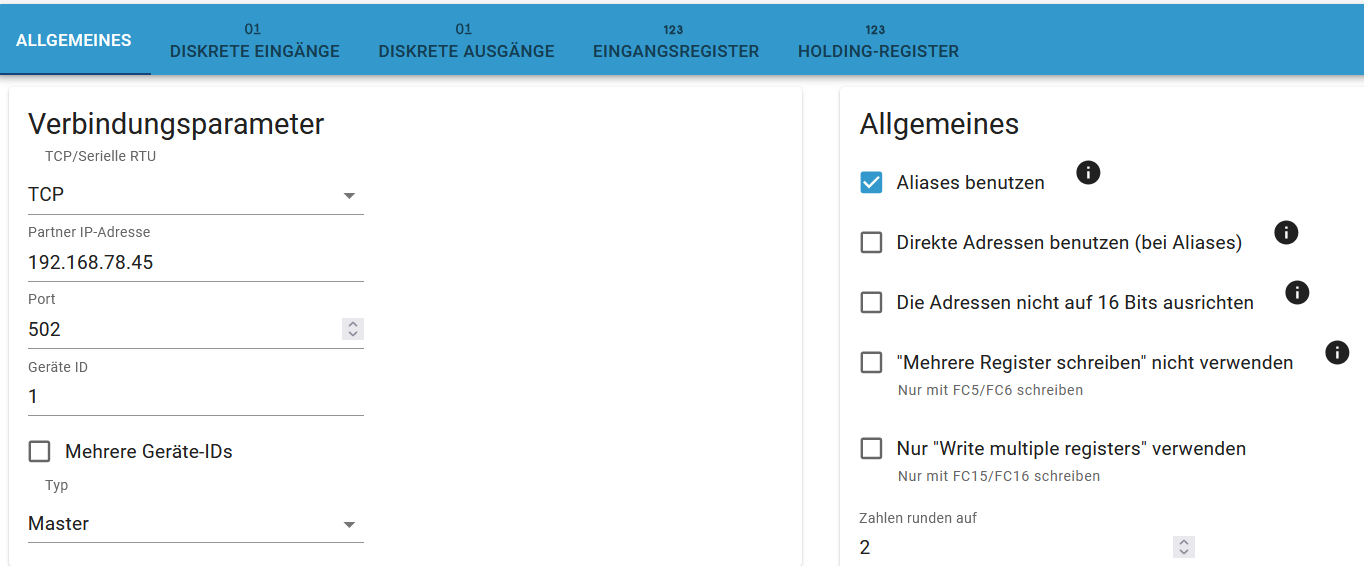Enable Die Adressen nicht auf 16 Bits ausrichten
Viewport: 1364px width, 566px height.
click(x=871, y=303)
